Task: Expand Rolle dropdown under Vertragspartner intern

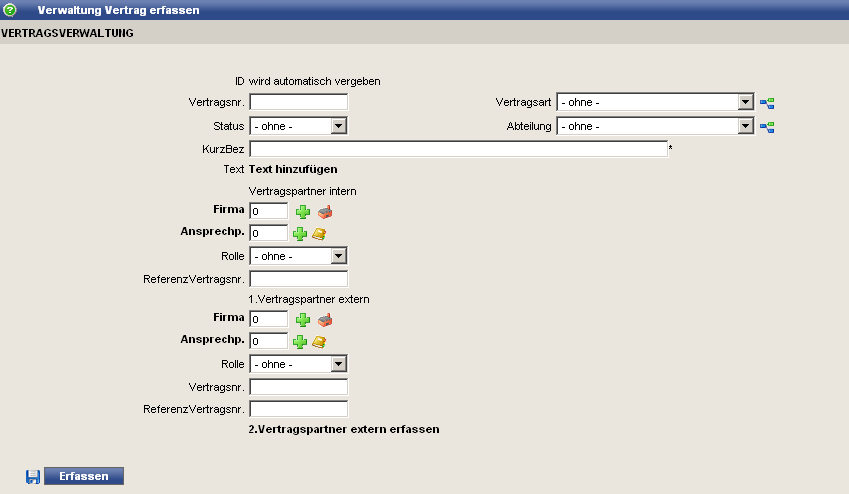Action: 338,256
